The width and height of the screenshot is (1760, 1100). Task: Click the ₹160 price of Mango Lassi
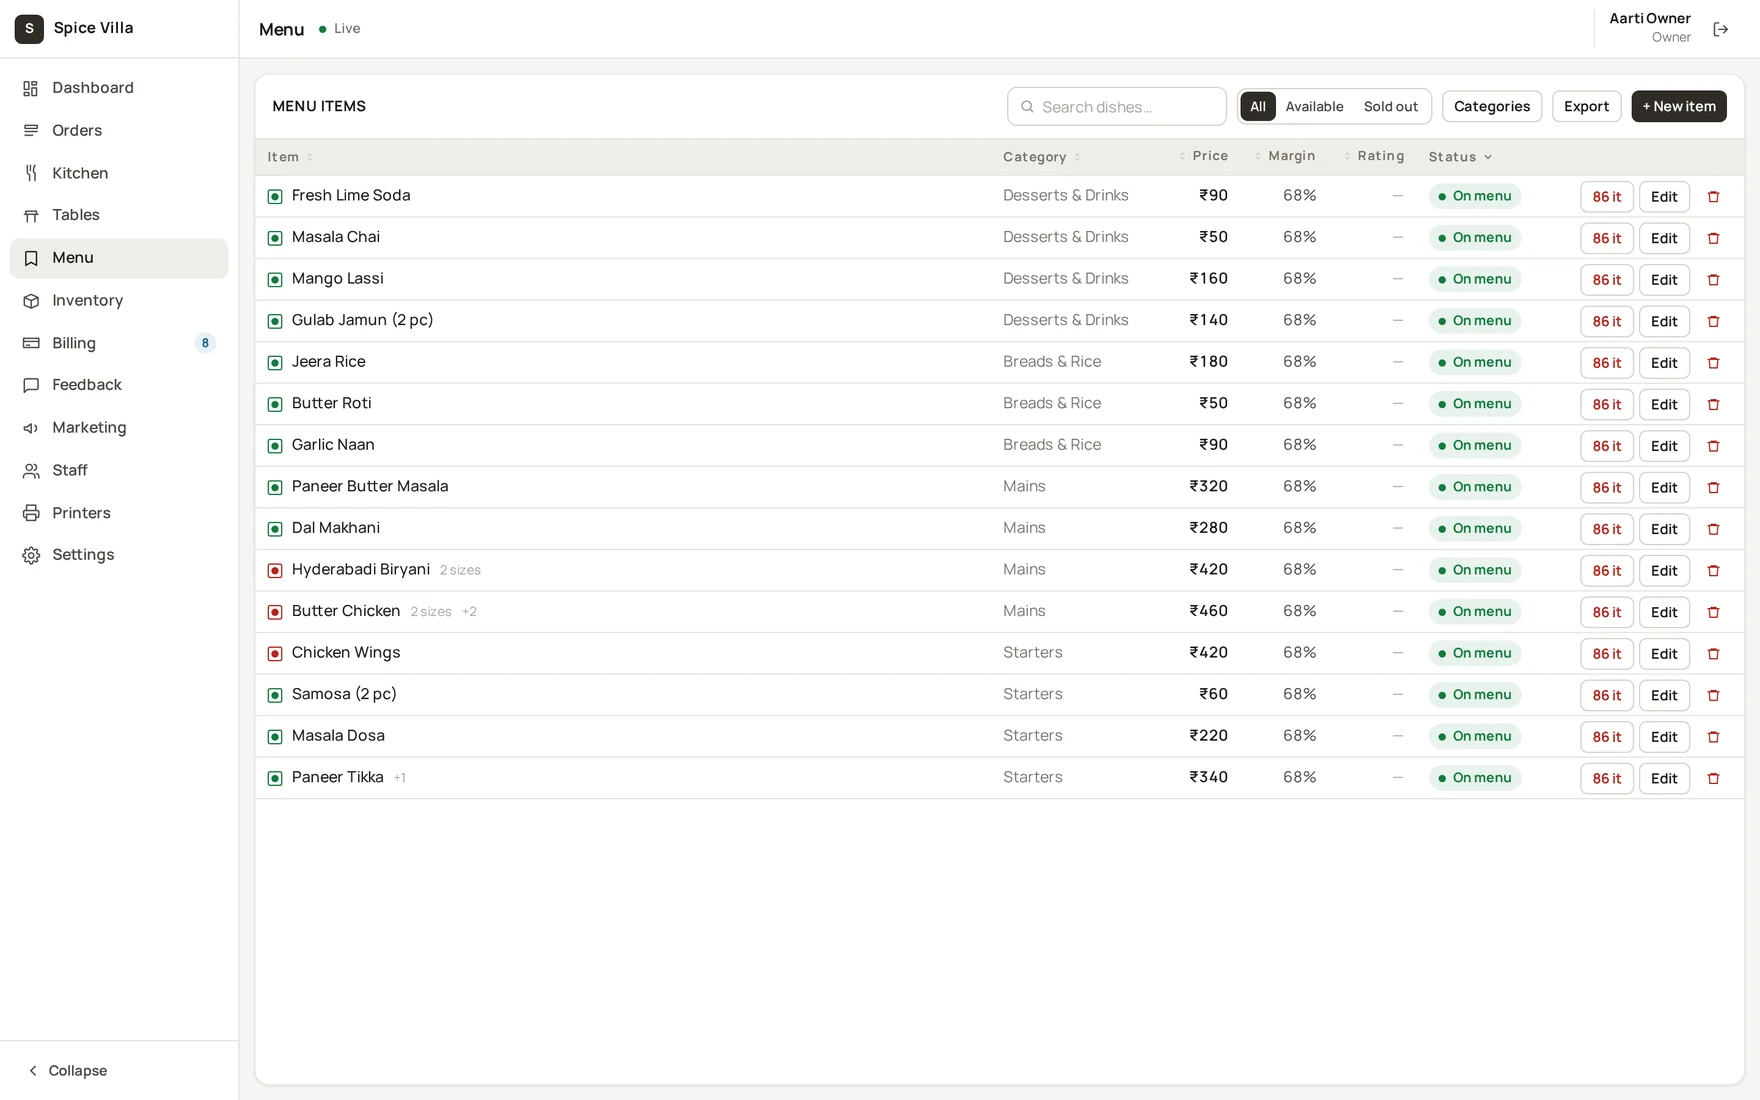1208,279
